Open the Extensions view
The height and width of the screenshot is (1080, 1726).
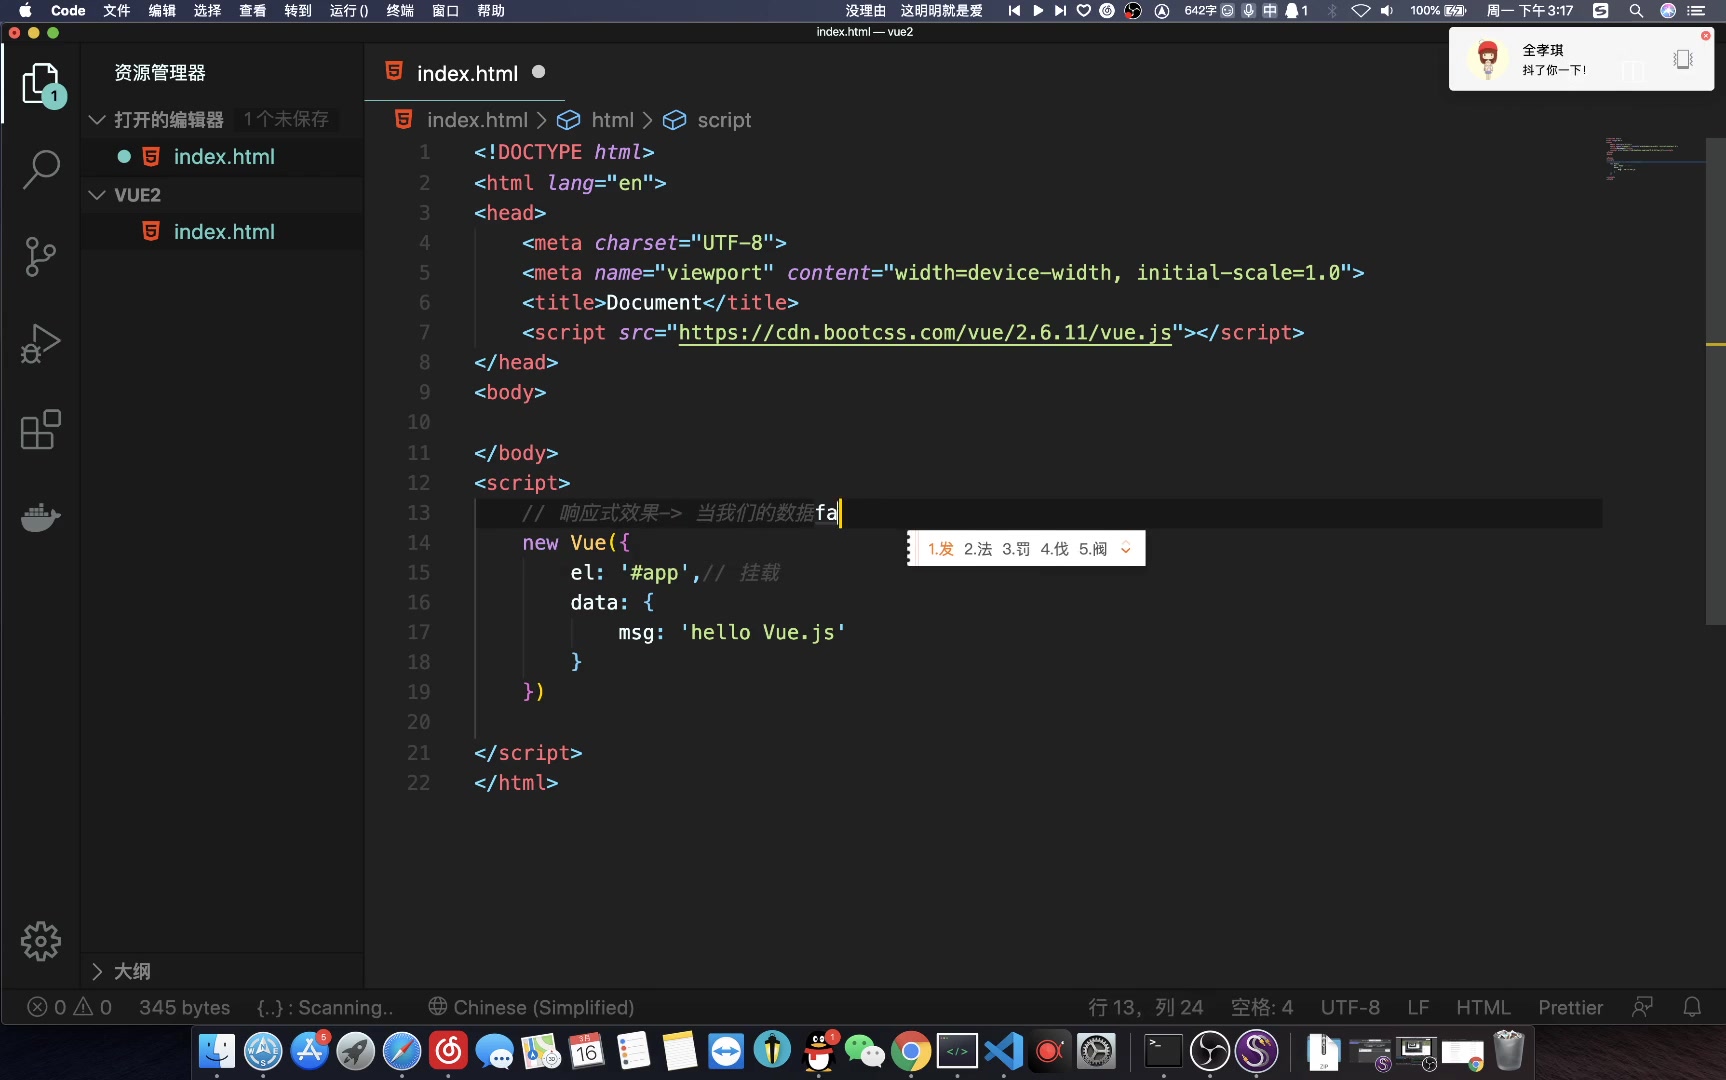tap(41, 430)
